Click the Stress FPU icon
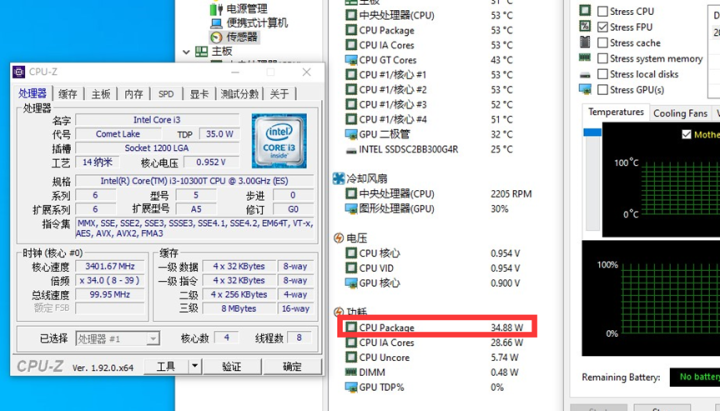 pyautogui.click(x=585, y=26)
